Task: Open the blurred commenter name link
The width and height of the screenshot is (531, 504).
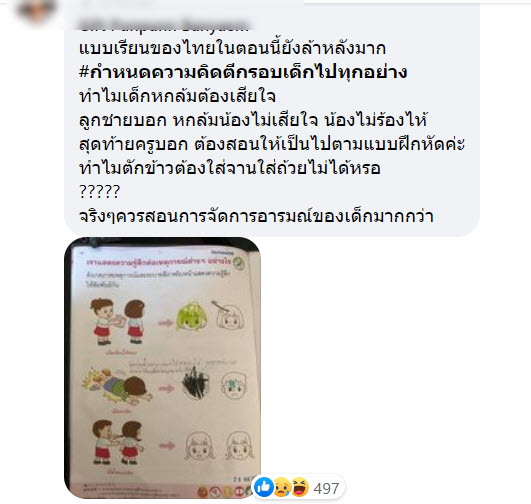Action: (163, 25)
